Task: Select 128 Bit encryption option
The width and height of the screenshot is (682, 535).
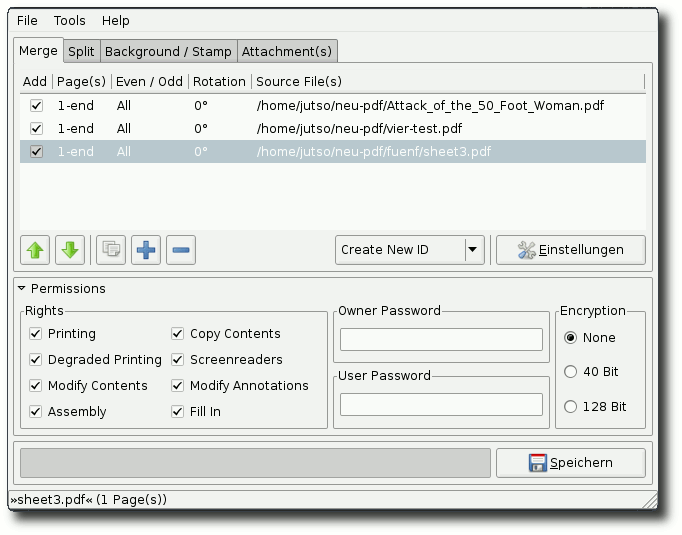Action: point(570,407)
